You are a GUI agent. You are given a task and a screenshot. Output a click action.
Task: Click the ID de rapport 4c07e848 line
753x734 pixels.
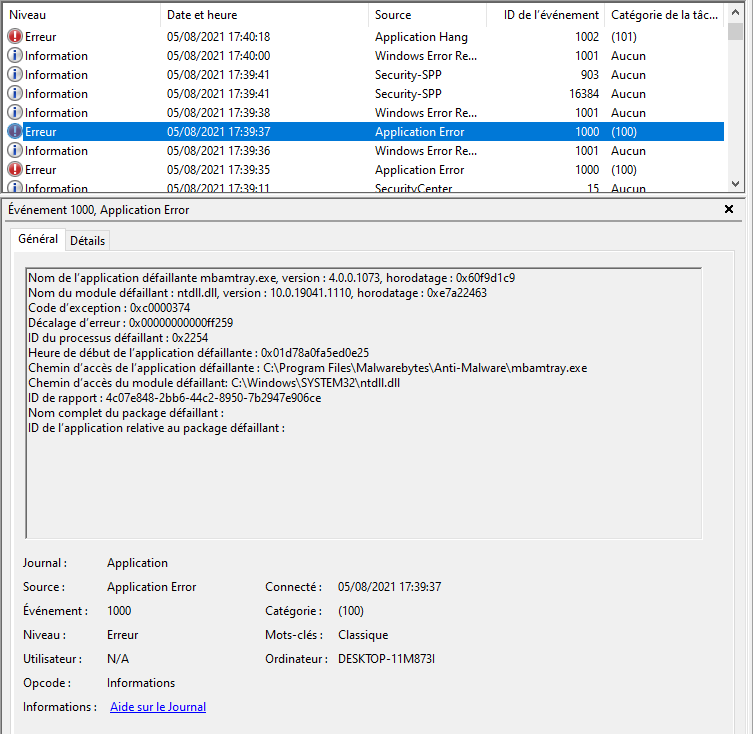tap(175, 397)
